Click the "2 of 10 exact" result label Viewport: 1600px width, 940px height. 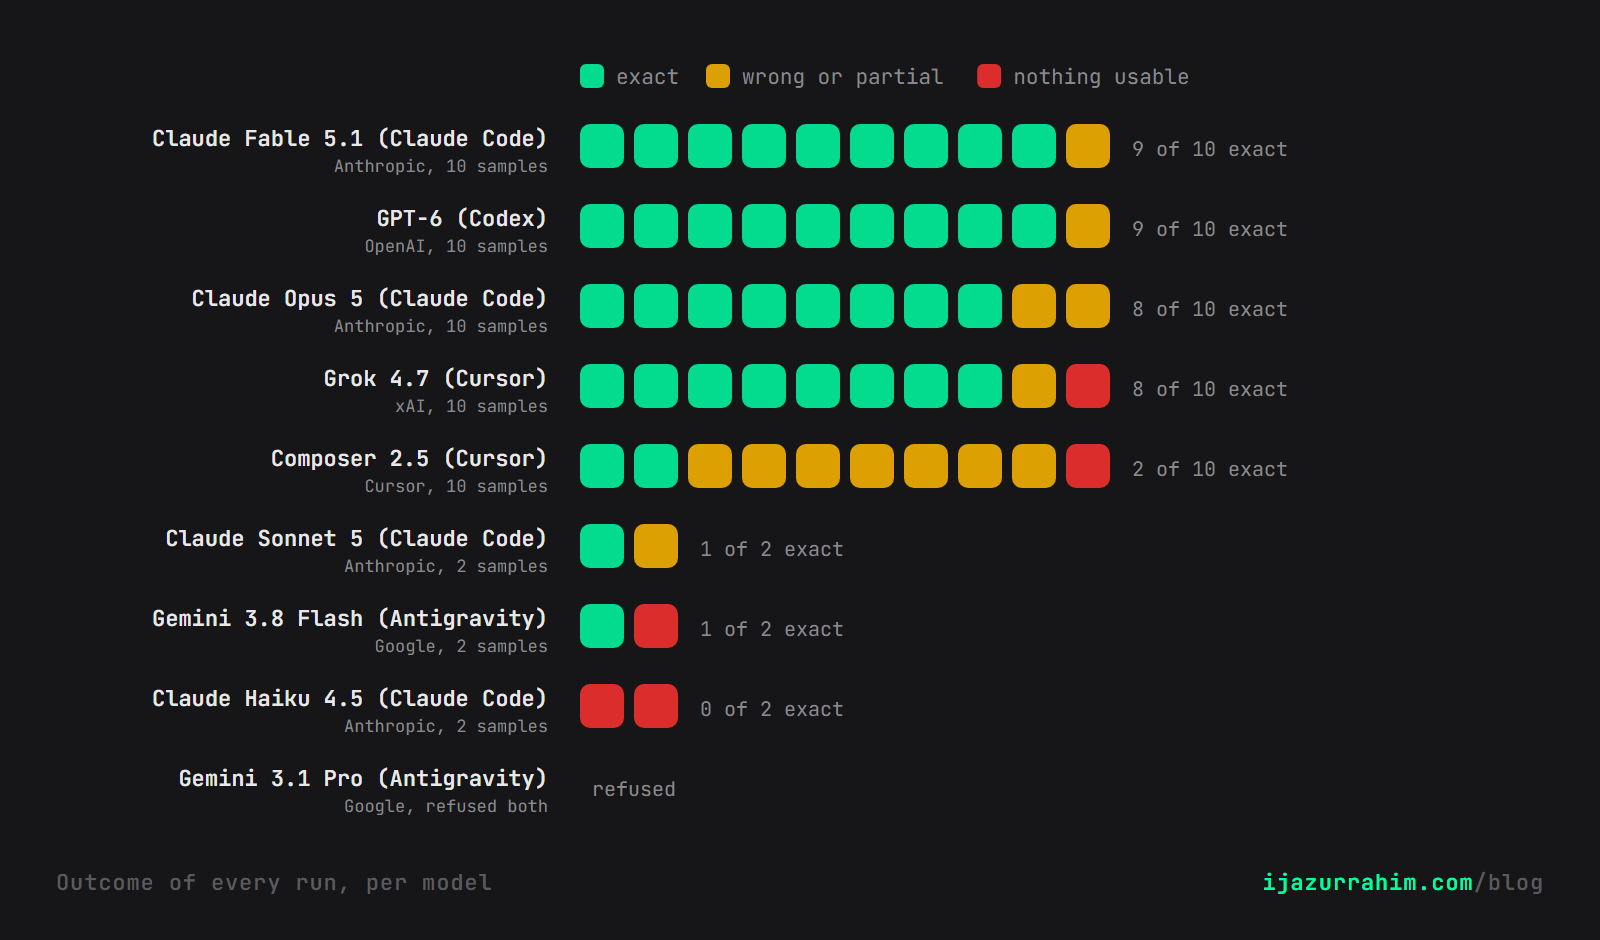[x=1210, y=469]
